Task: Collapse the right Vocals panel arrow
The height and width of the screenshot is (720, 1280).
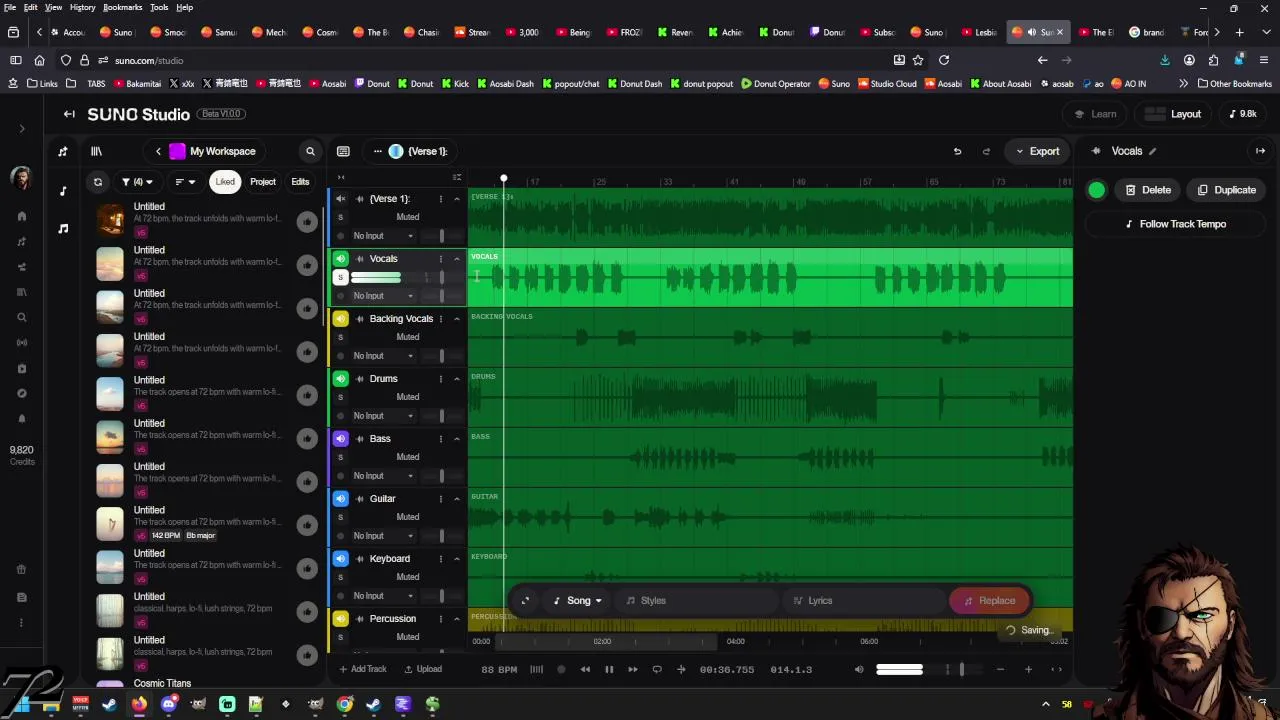Action: pyautogui.click(x=1260, y=151)
